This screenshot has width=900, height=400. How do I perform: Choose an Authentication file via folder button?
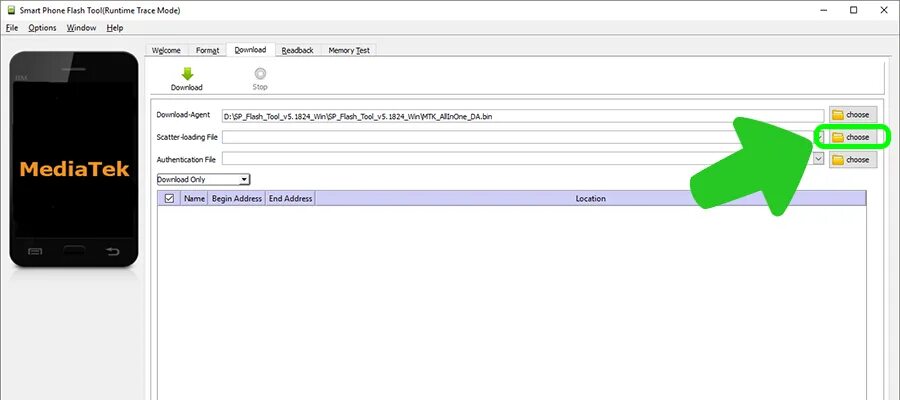(852, 160)
